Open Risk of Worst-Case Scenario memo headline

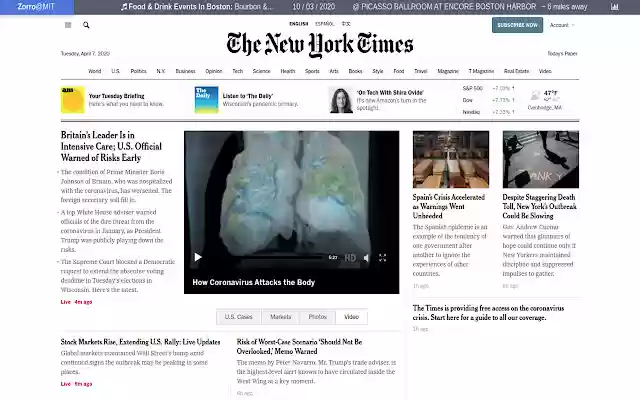click(x=300, y=347)
